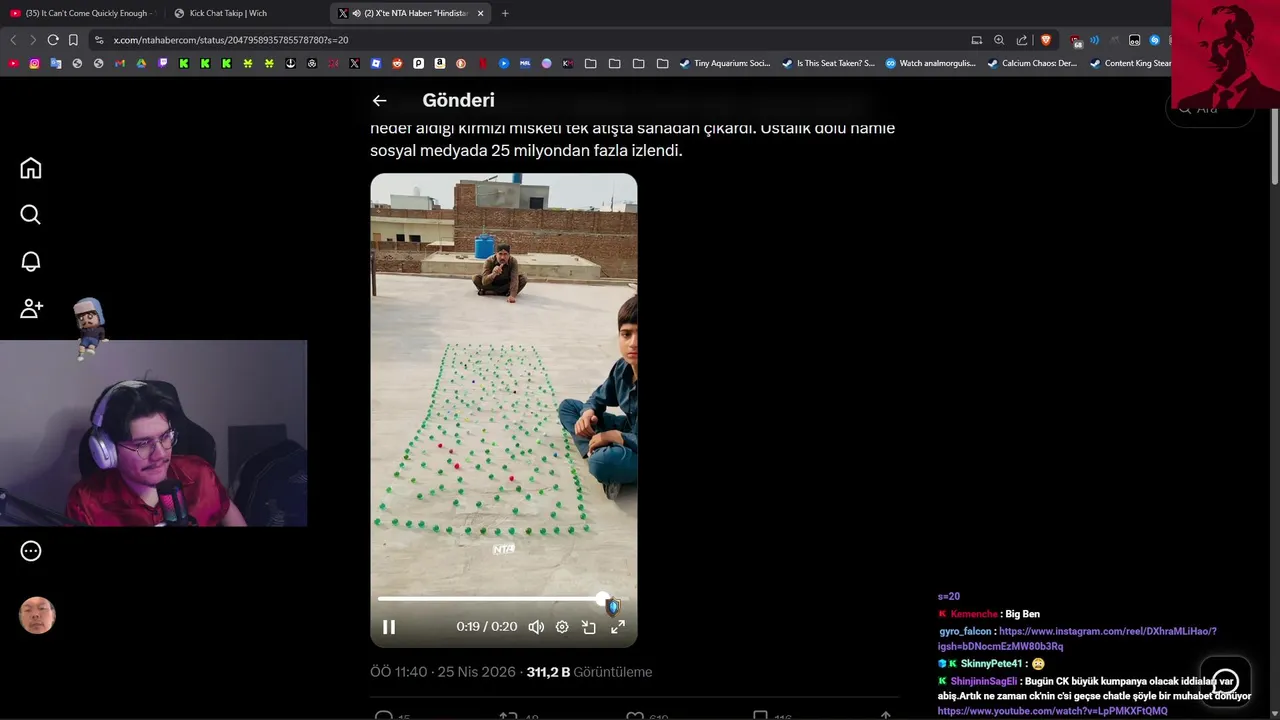Open the YouTube bookmark
Viewport: 1280px width, 720px height.
[x=13, y=63]
